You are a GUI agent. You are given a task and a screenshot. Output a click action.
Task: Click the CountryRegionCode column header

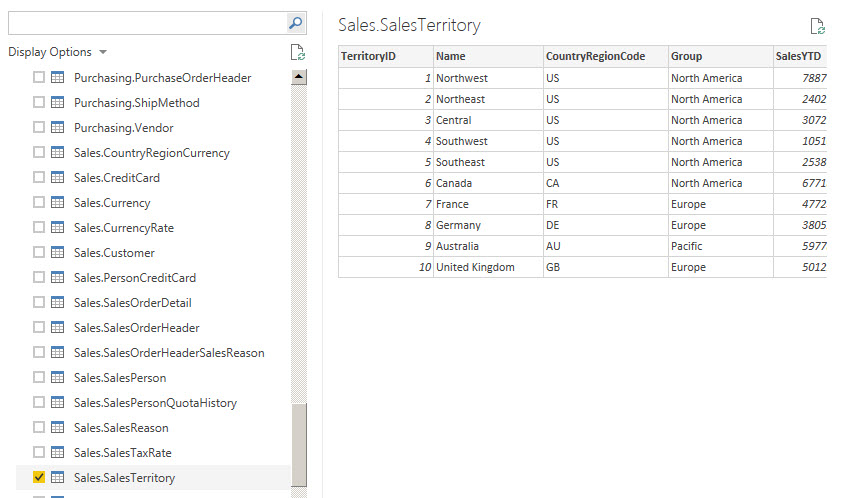pyautogui.click(x=595, y=57)
